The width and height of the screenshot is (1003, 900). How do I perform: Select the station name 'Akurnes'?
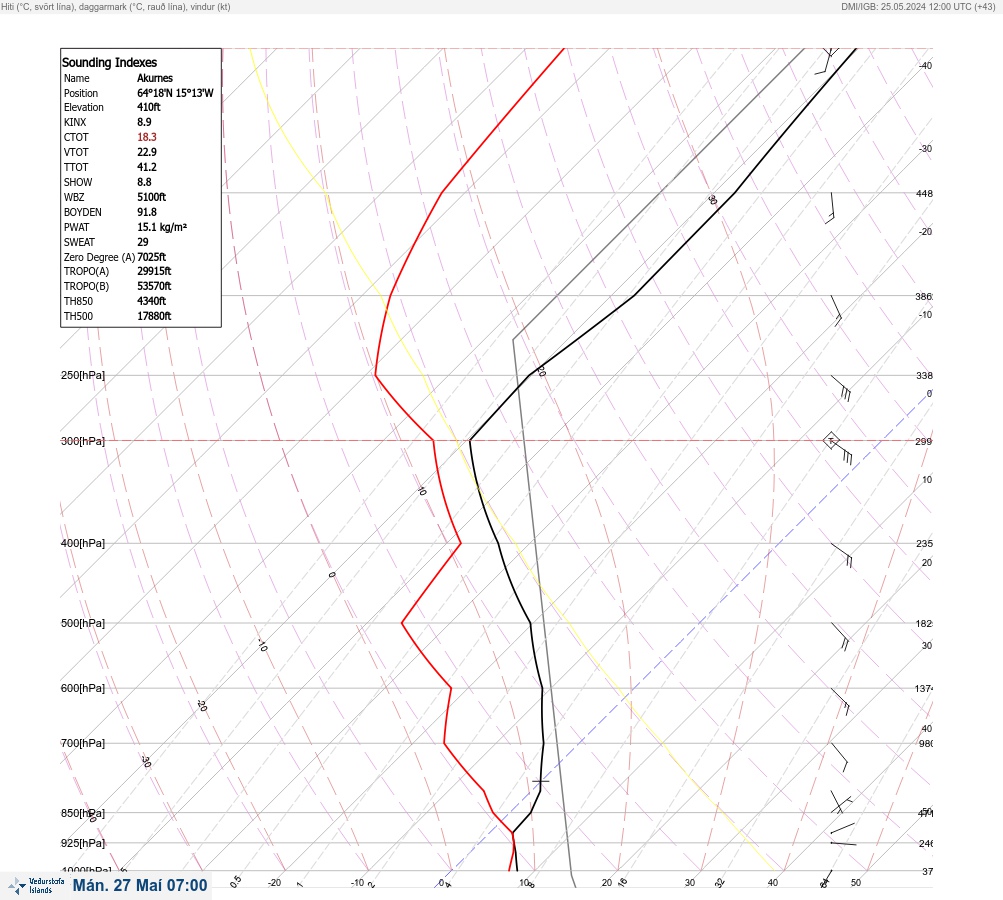pyautogui.click(x=155, y=78)
